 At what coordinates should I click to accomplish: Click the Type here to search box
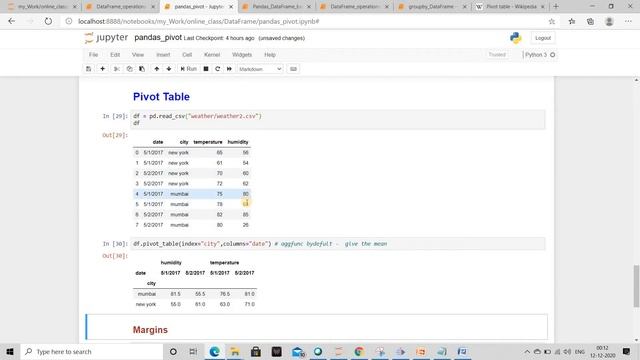92,351
